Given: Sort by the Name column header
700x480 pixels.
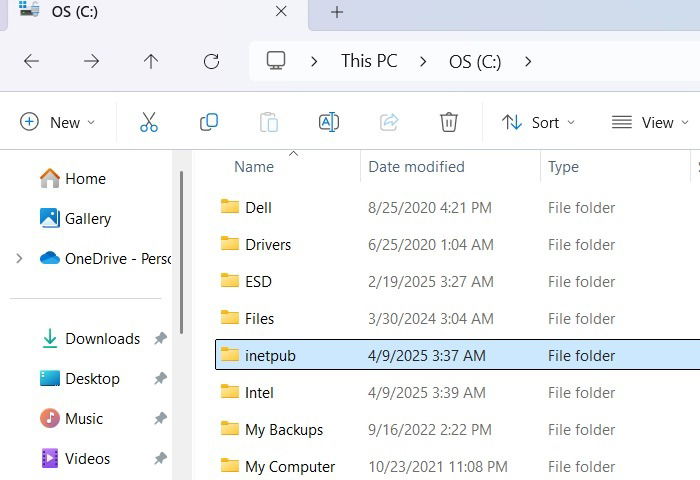Looking at the screenshot, I should coord(254,167).
